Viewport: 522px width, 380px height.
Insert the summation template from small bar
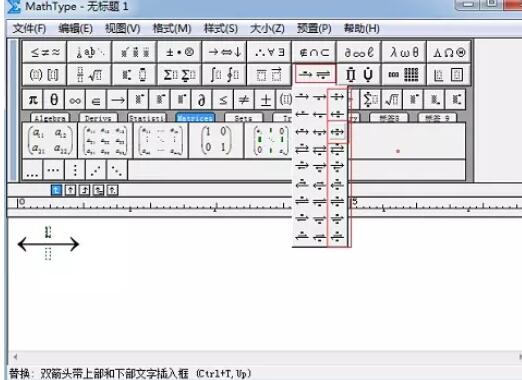click(370, 99)
